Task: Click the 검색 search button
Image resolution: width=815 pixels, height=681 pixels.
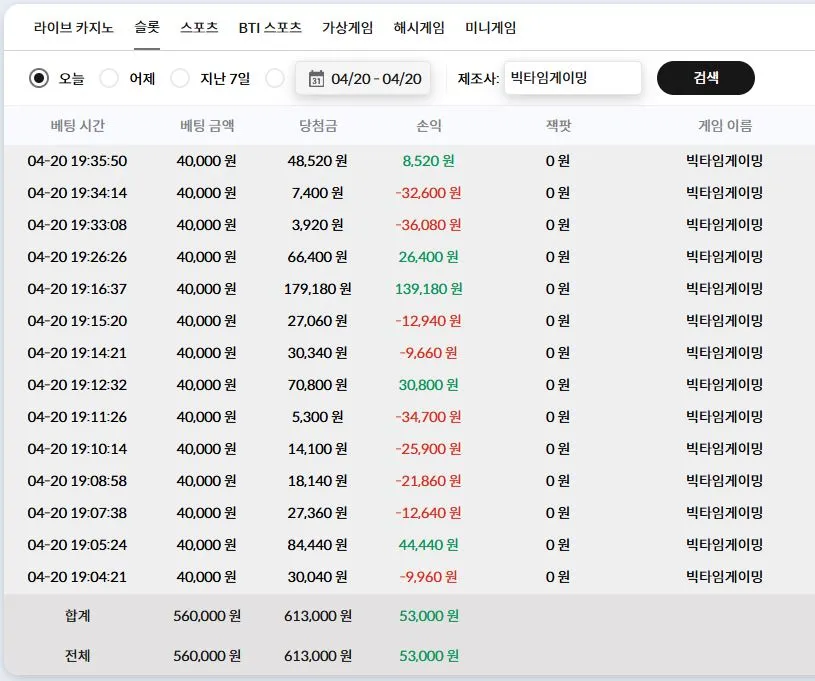Action: coord(706,78)
